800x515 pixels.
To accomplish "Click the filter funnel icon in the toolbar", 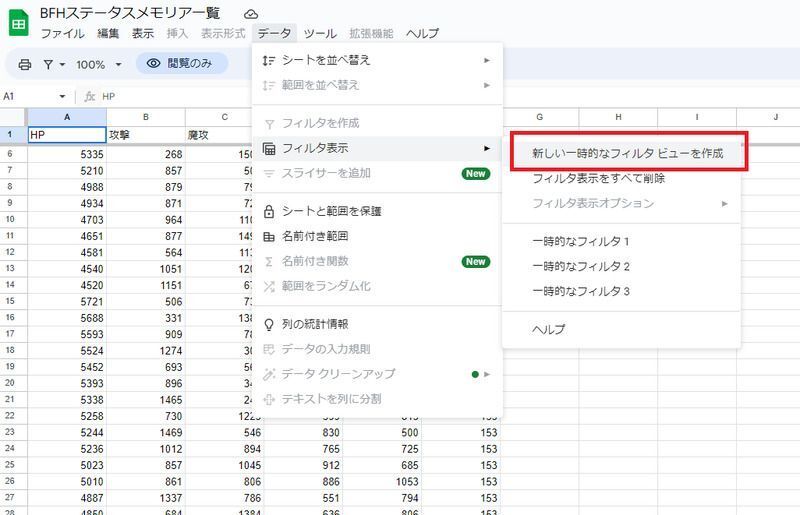I will pyautogui.click(x=48, y=64).
